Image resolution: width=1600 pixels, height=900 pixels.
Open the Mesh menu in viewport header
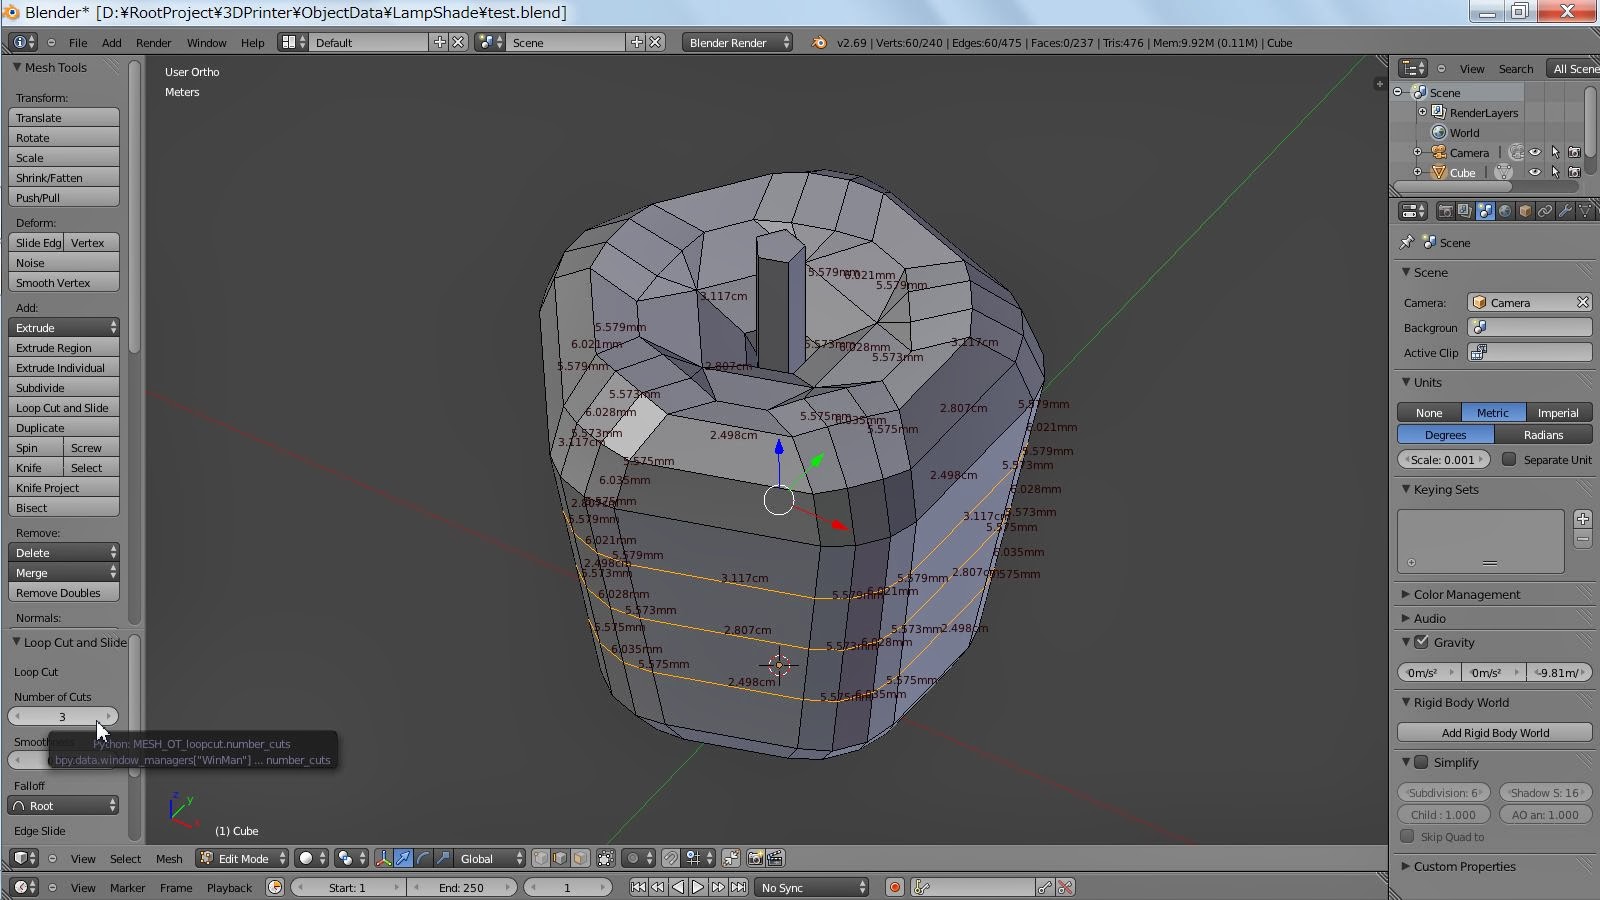point(169,859)
